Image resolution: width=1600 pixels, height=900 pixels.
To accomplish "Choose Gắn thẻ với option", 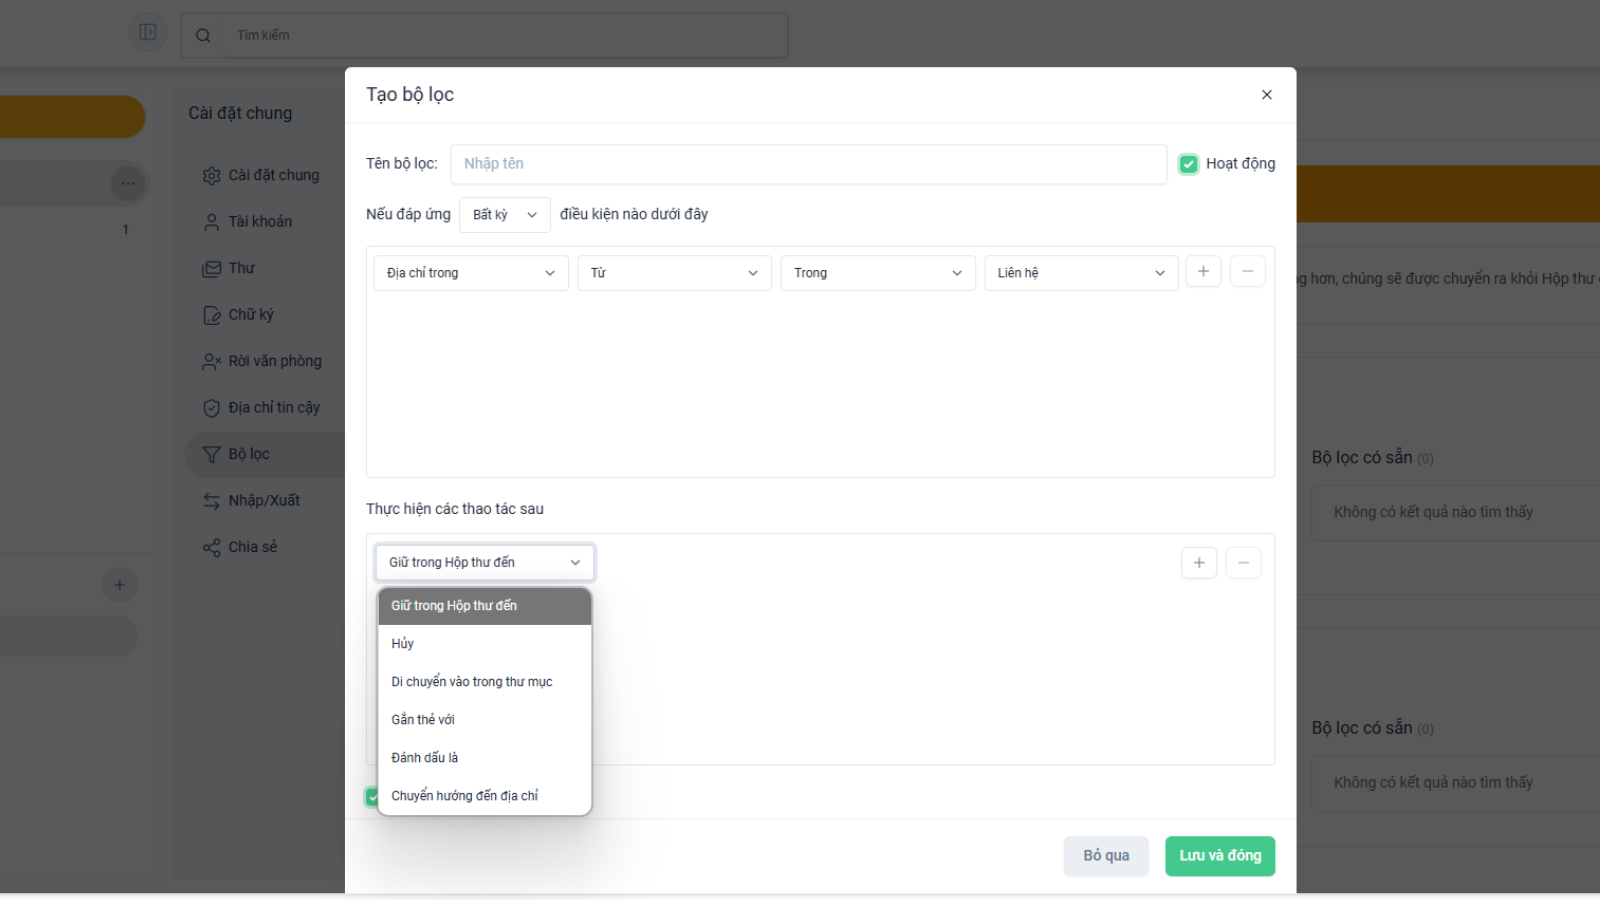I will click(x=485, y=720).
